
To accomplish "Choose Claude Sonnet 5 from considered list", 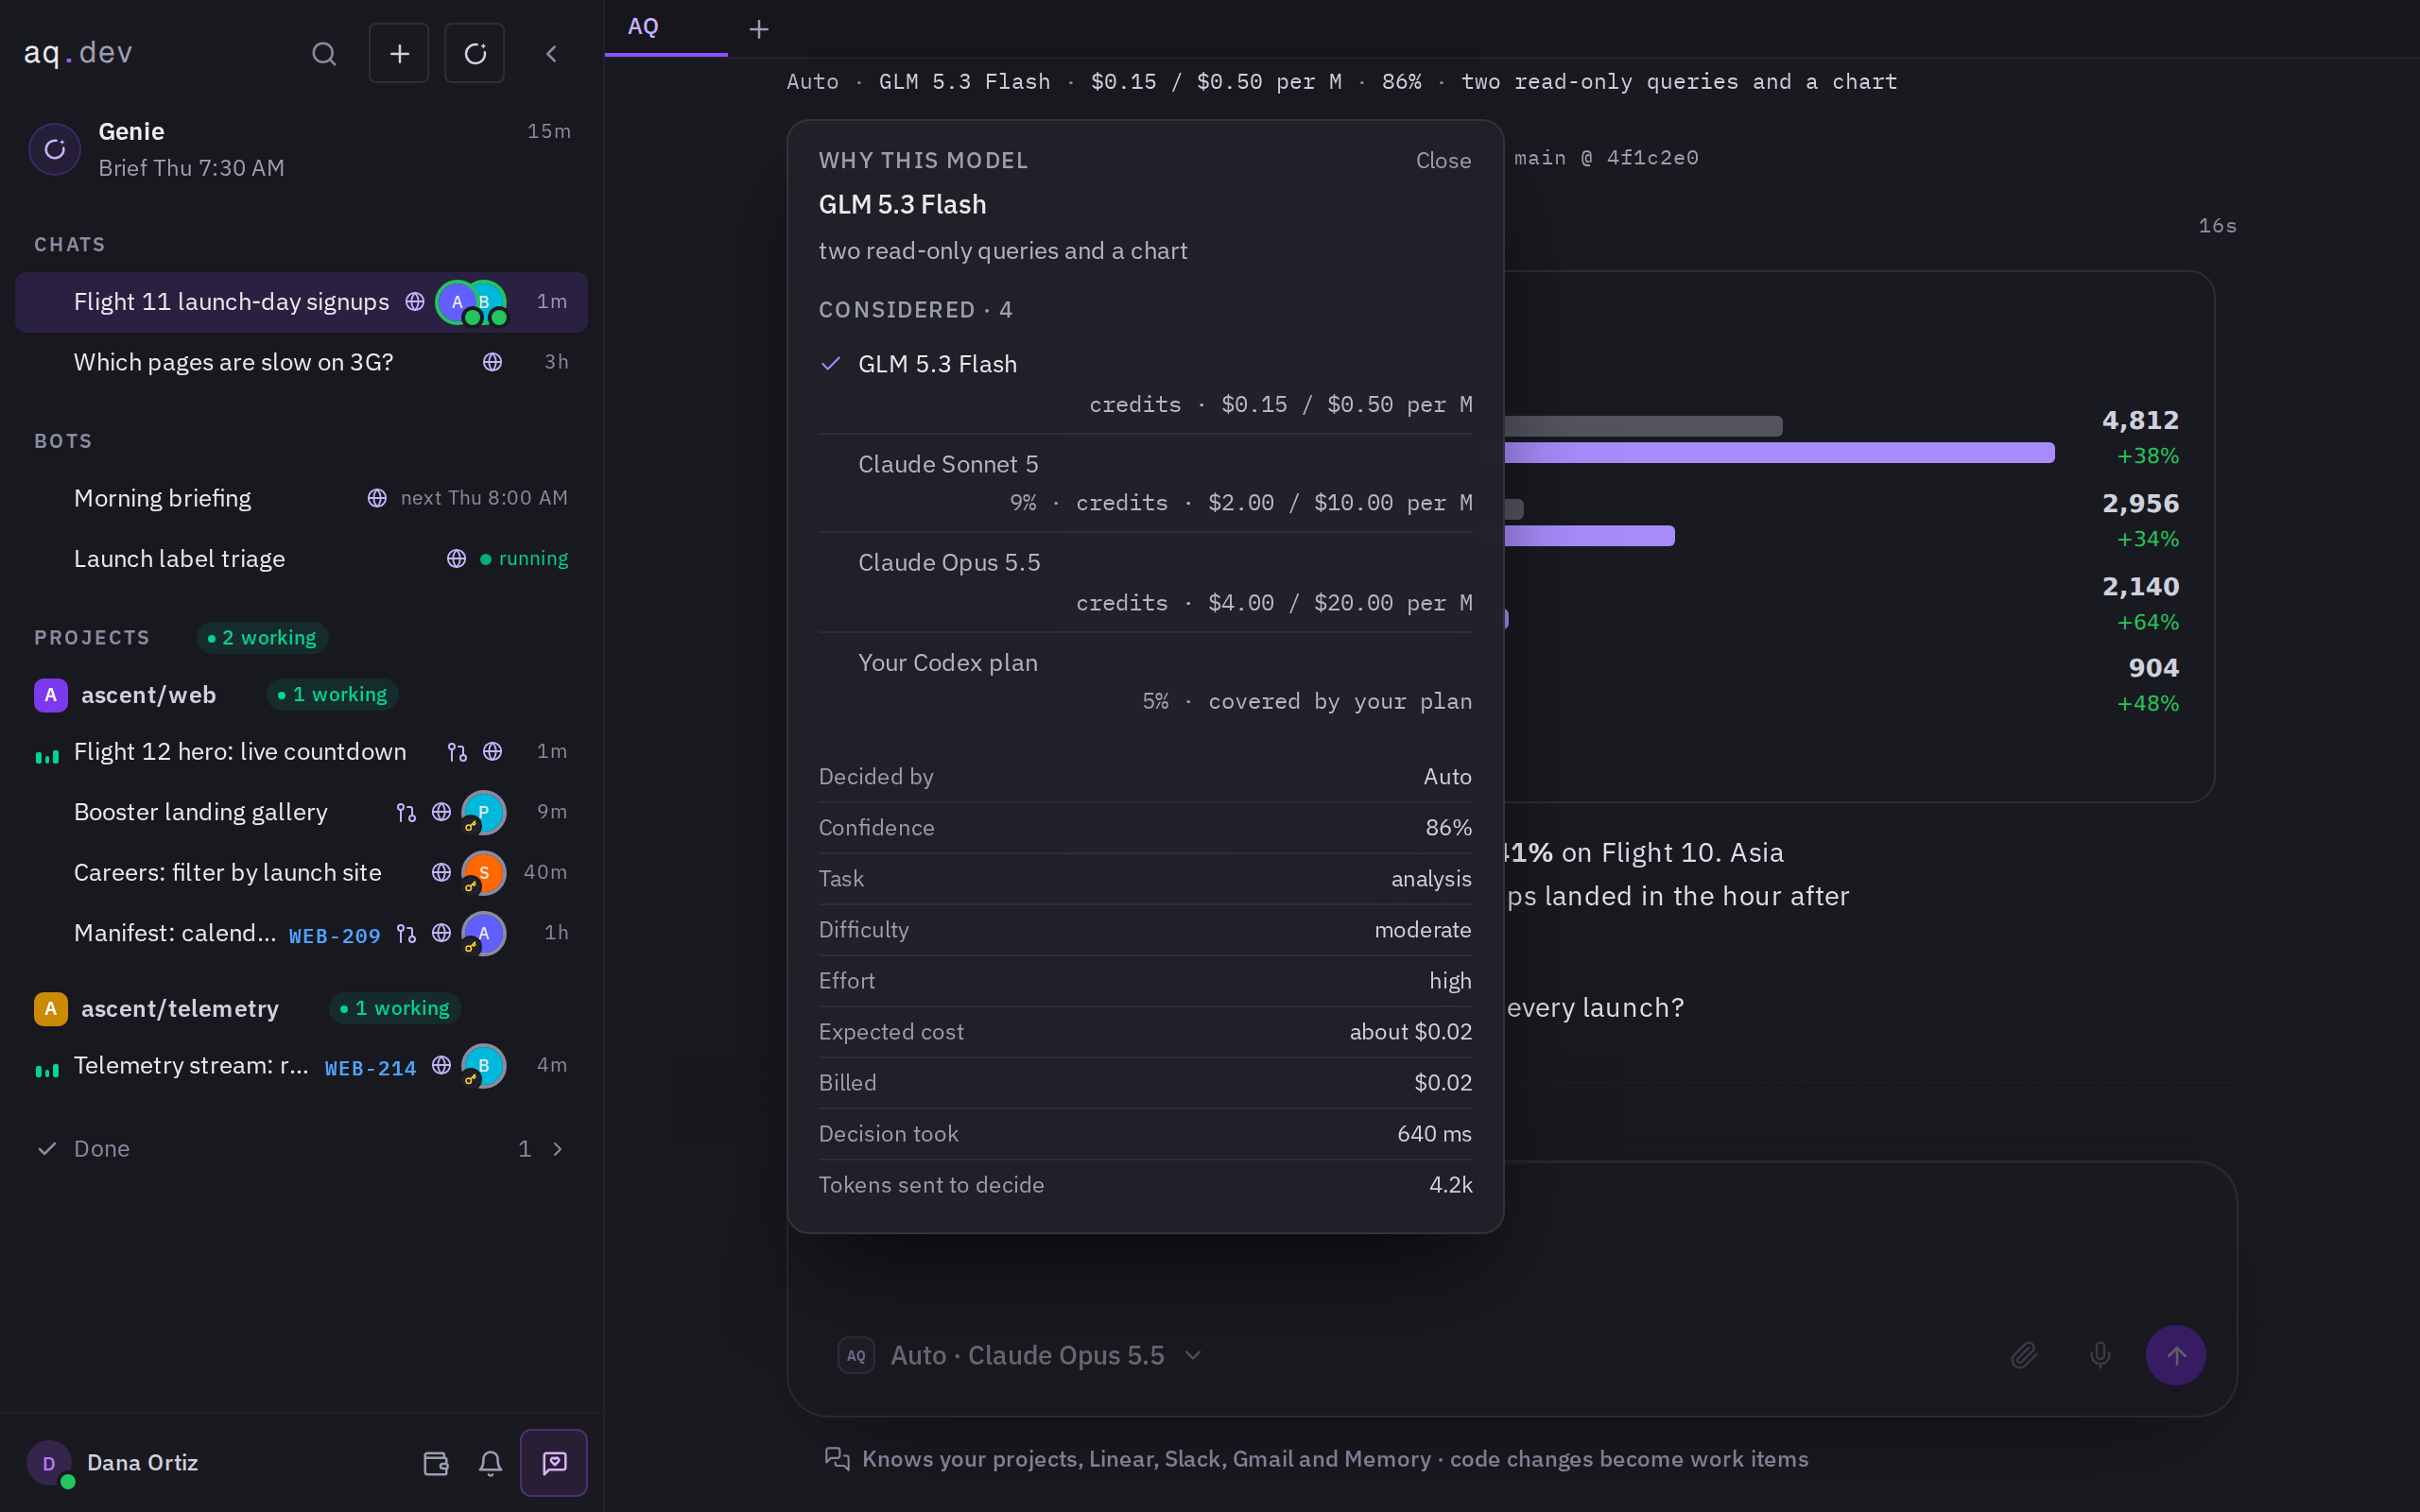I will (1145, 483).
